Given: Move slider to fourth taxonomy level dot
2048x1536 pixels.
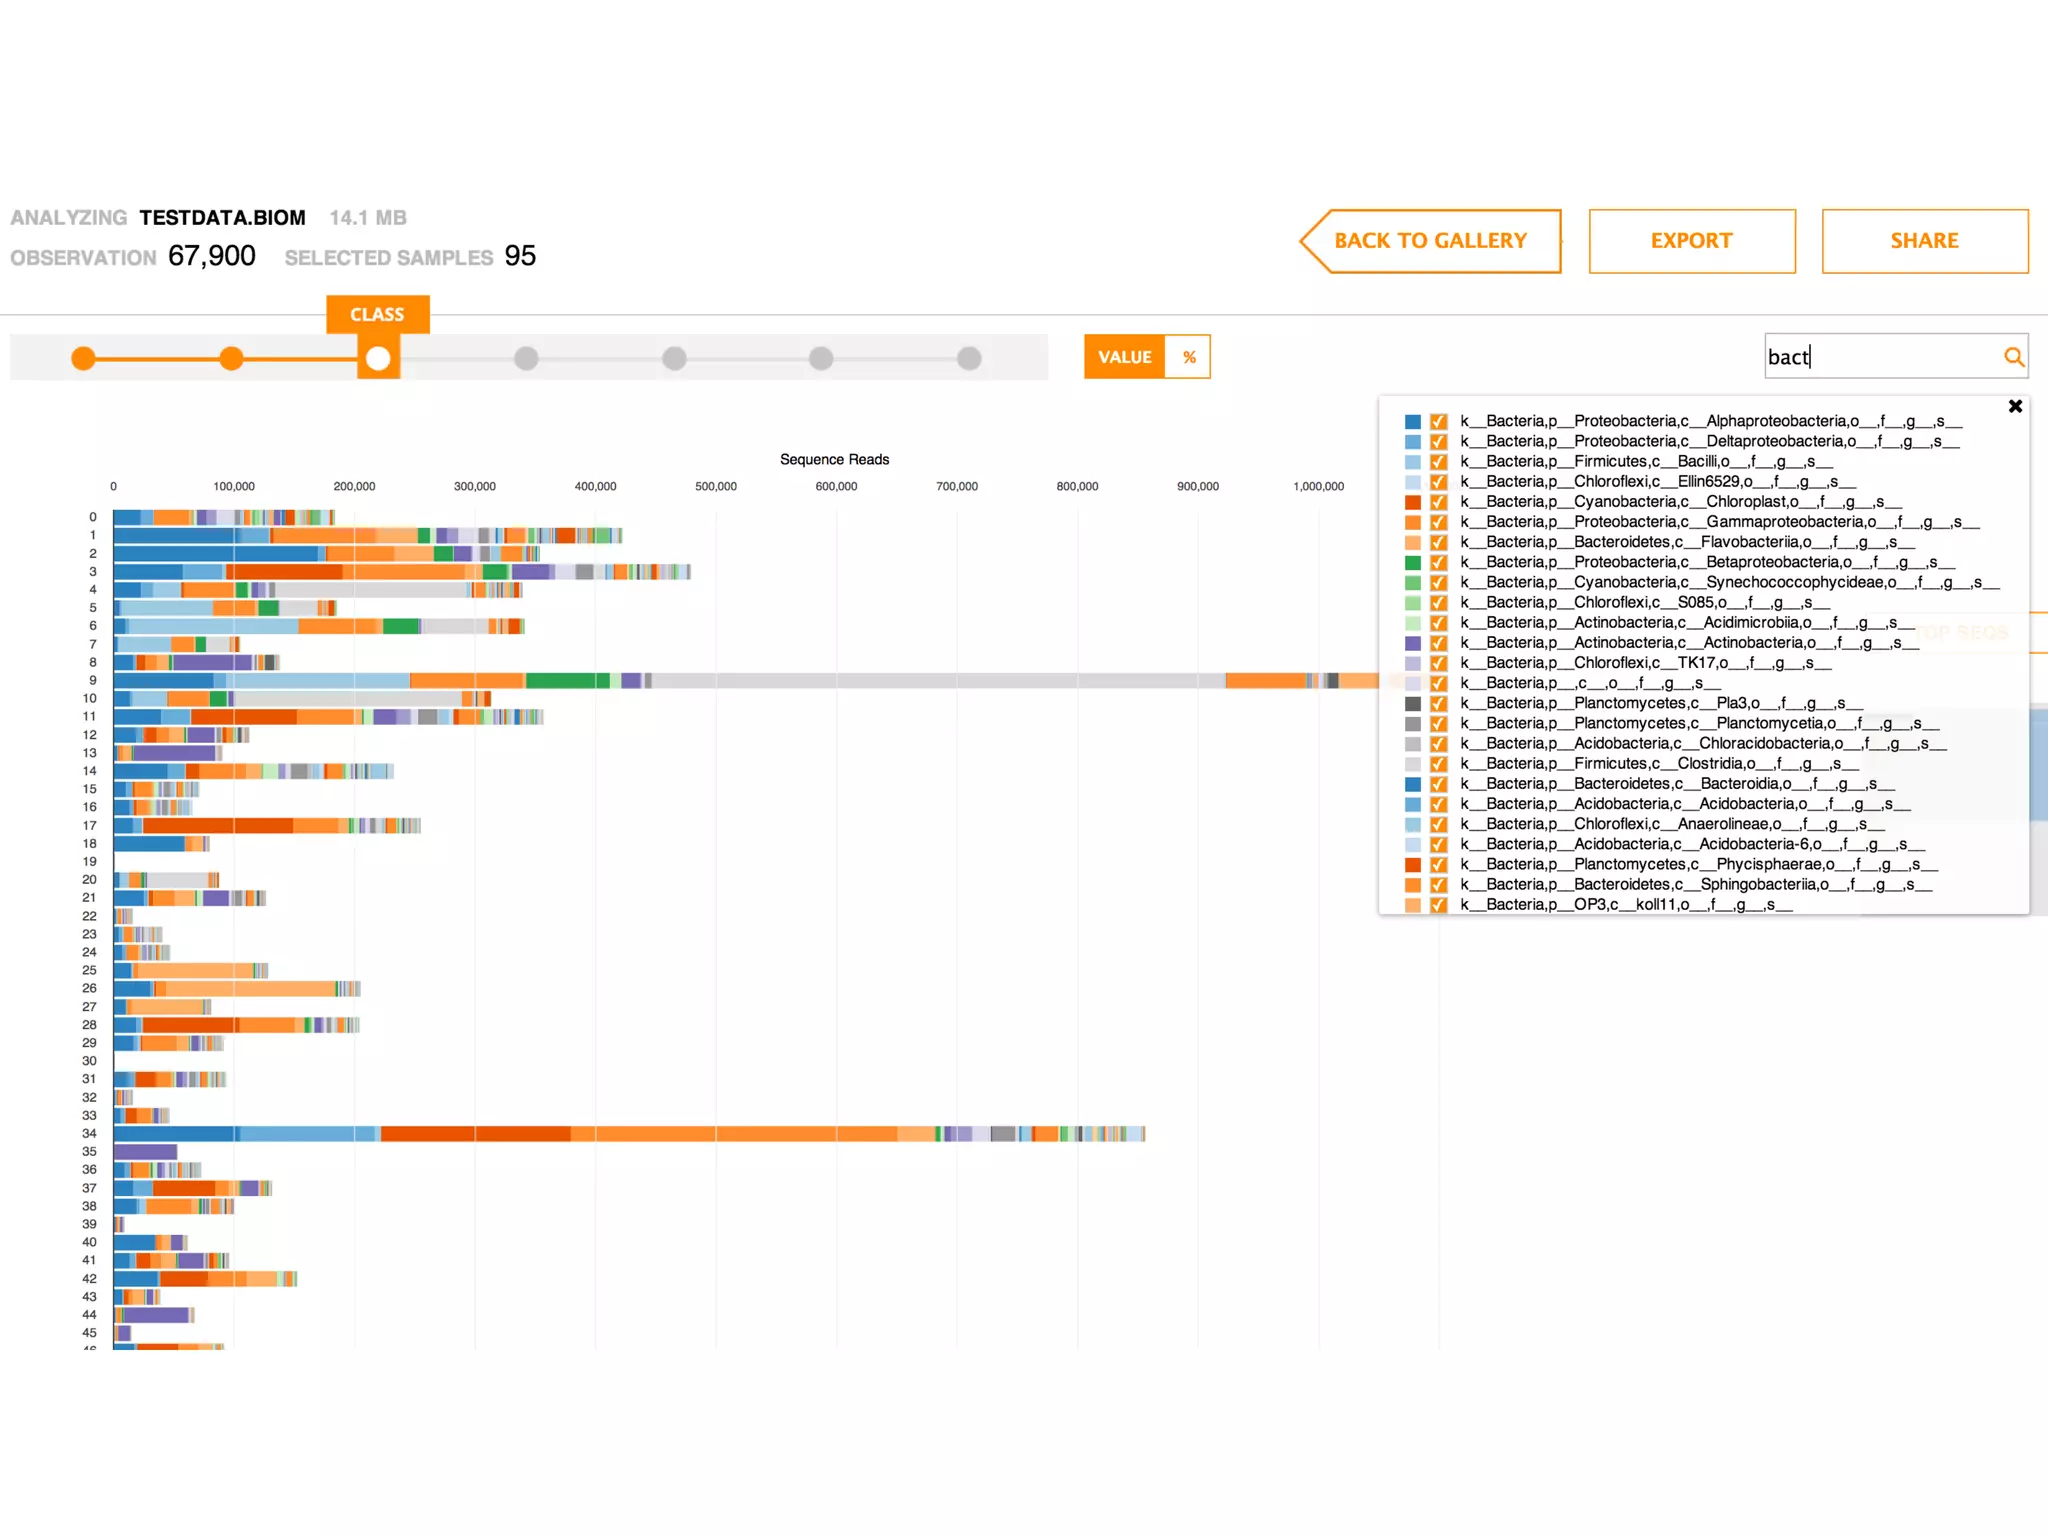Looking at the screenshot, I should (526, 358).
